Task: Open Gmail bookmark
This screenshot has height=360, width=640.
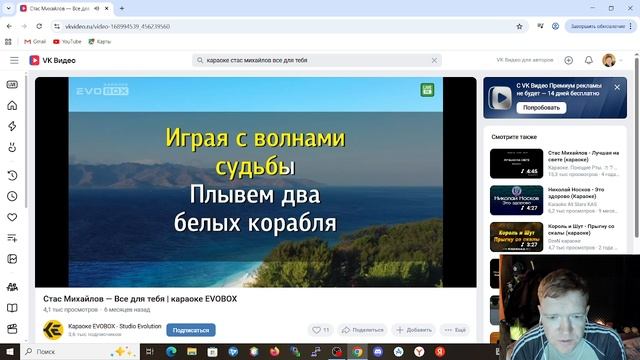Action: click(35, 42)
